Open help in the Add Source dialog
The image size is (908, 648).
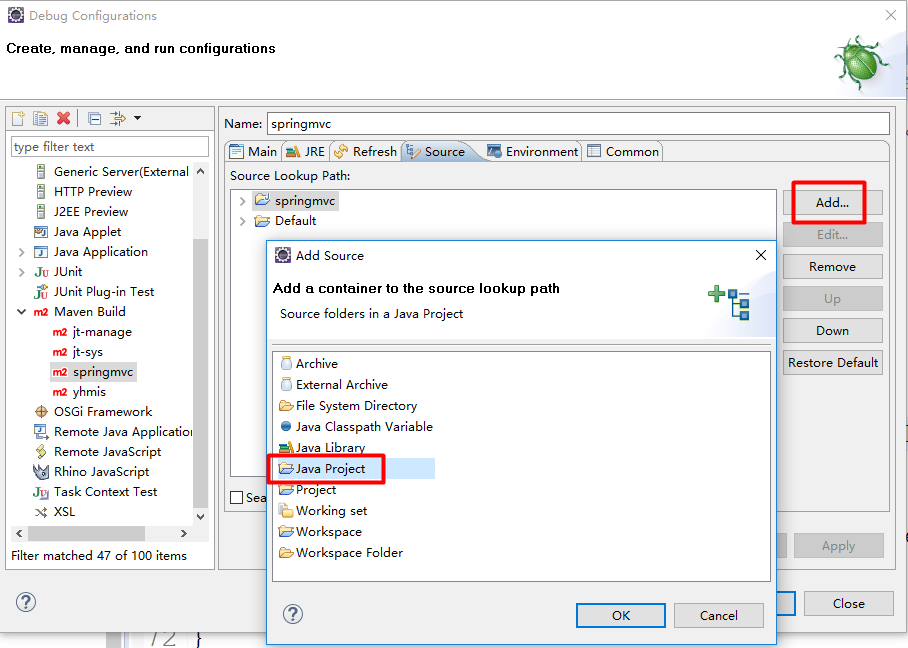[293, 614]
